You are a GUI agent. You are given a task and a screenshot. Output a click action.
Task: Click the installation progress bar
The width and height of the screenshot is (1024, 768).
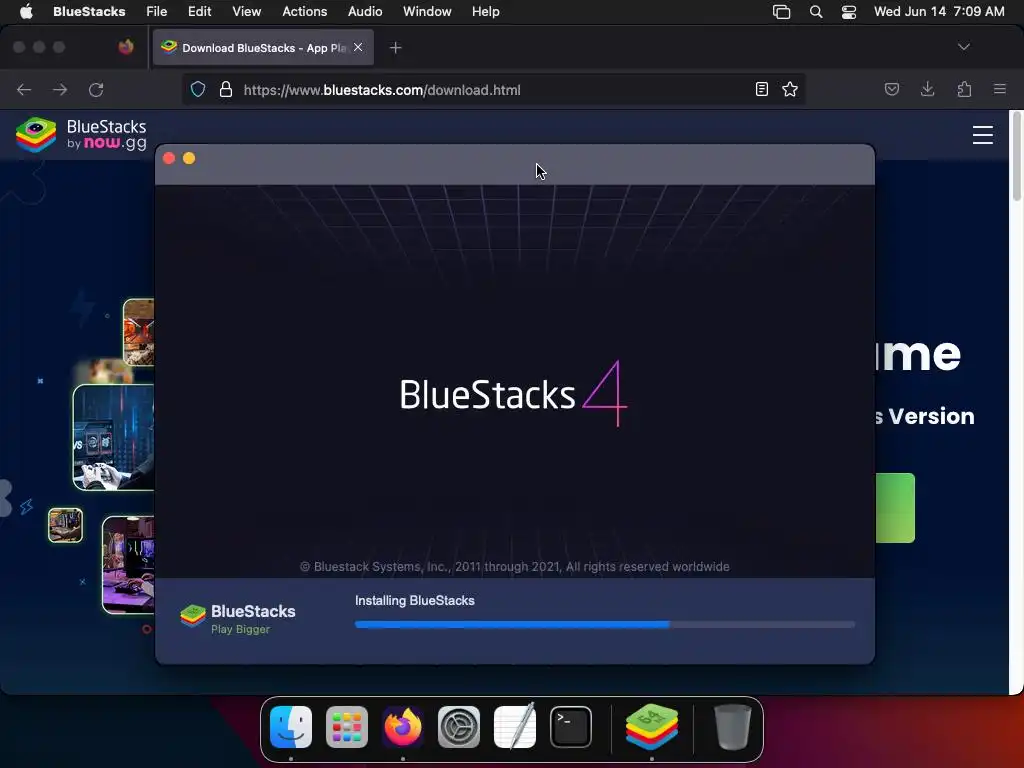605,624
